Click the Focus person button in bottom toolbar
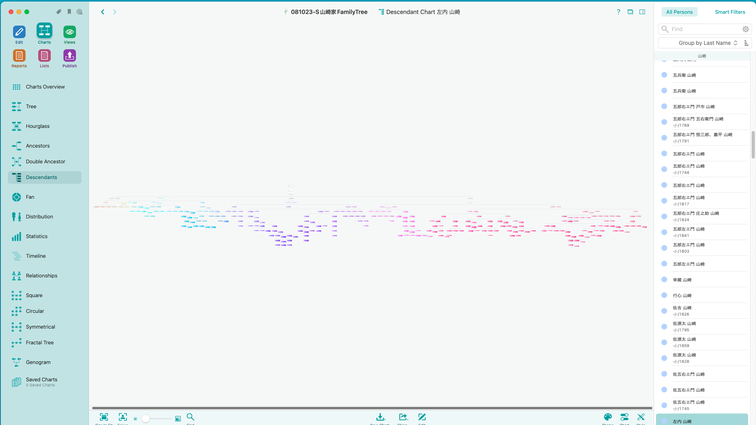 [x=123, y=418]
